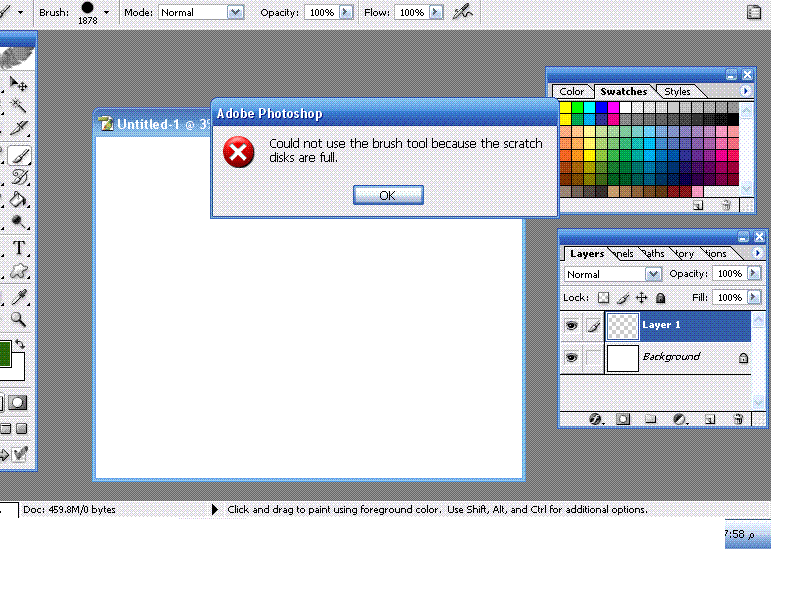Switch to the Actions tab

(x=716, y=254)
